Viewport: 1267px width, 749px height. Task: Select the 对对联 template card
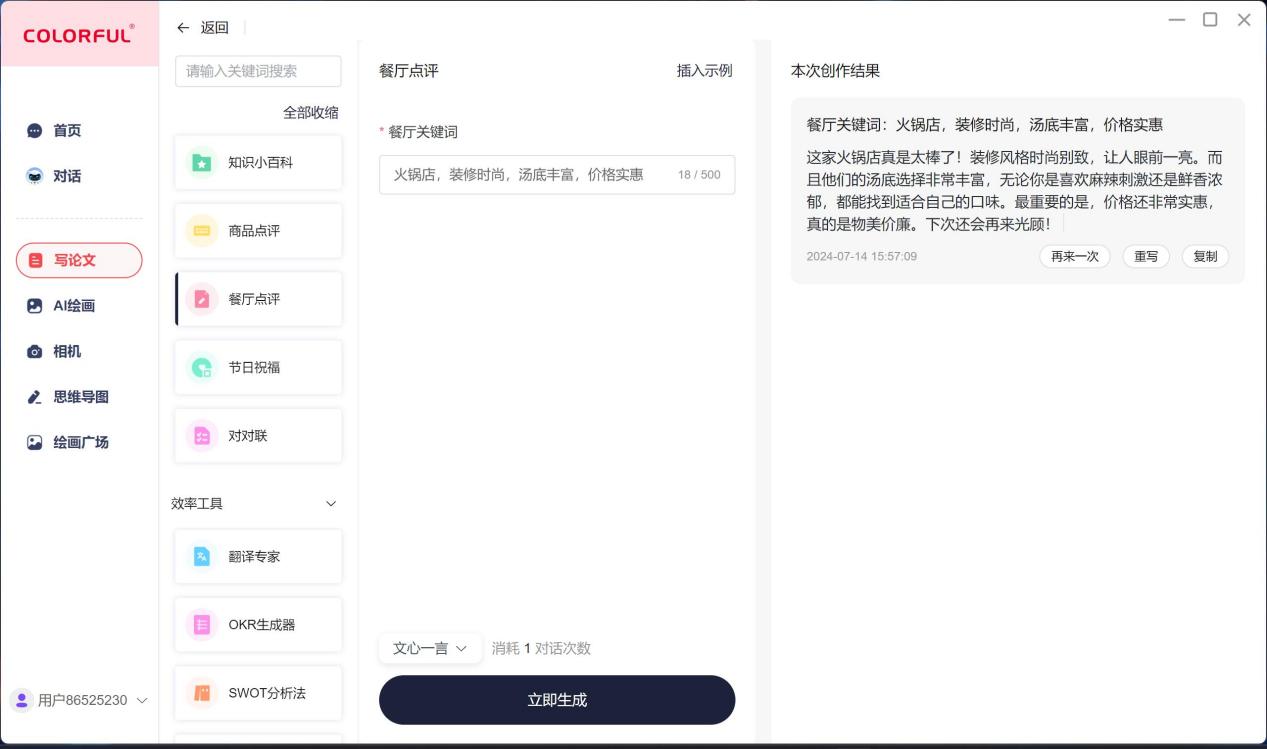coord(258,436)
